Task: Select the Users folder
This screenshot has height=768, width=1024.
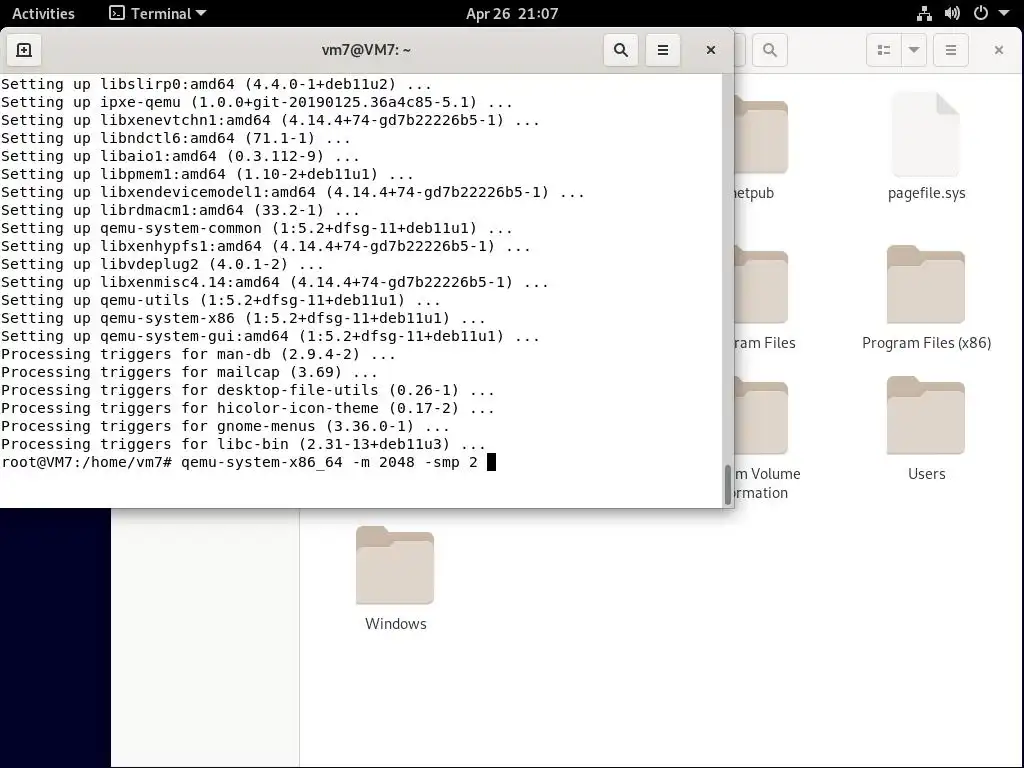Action: click(x=926, y=429)
